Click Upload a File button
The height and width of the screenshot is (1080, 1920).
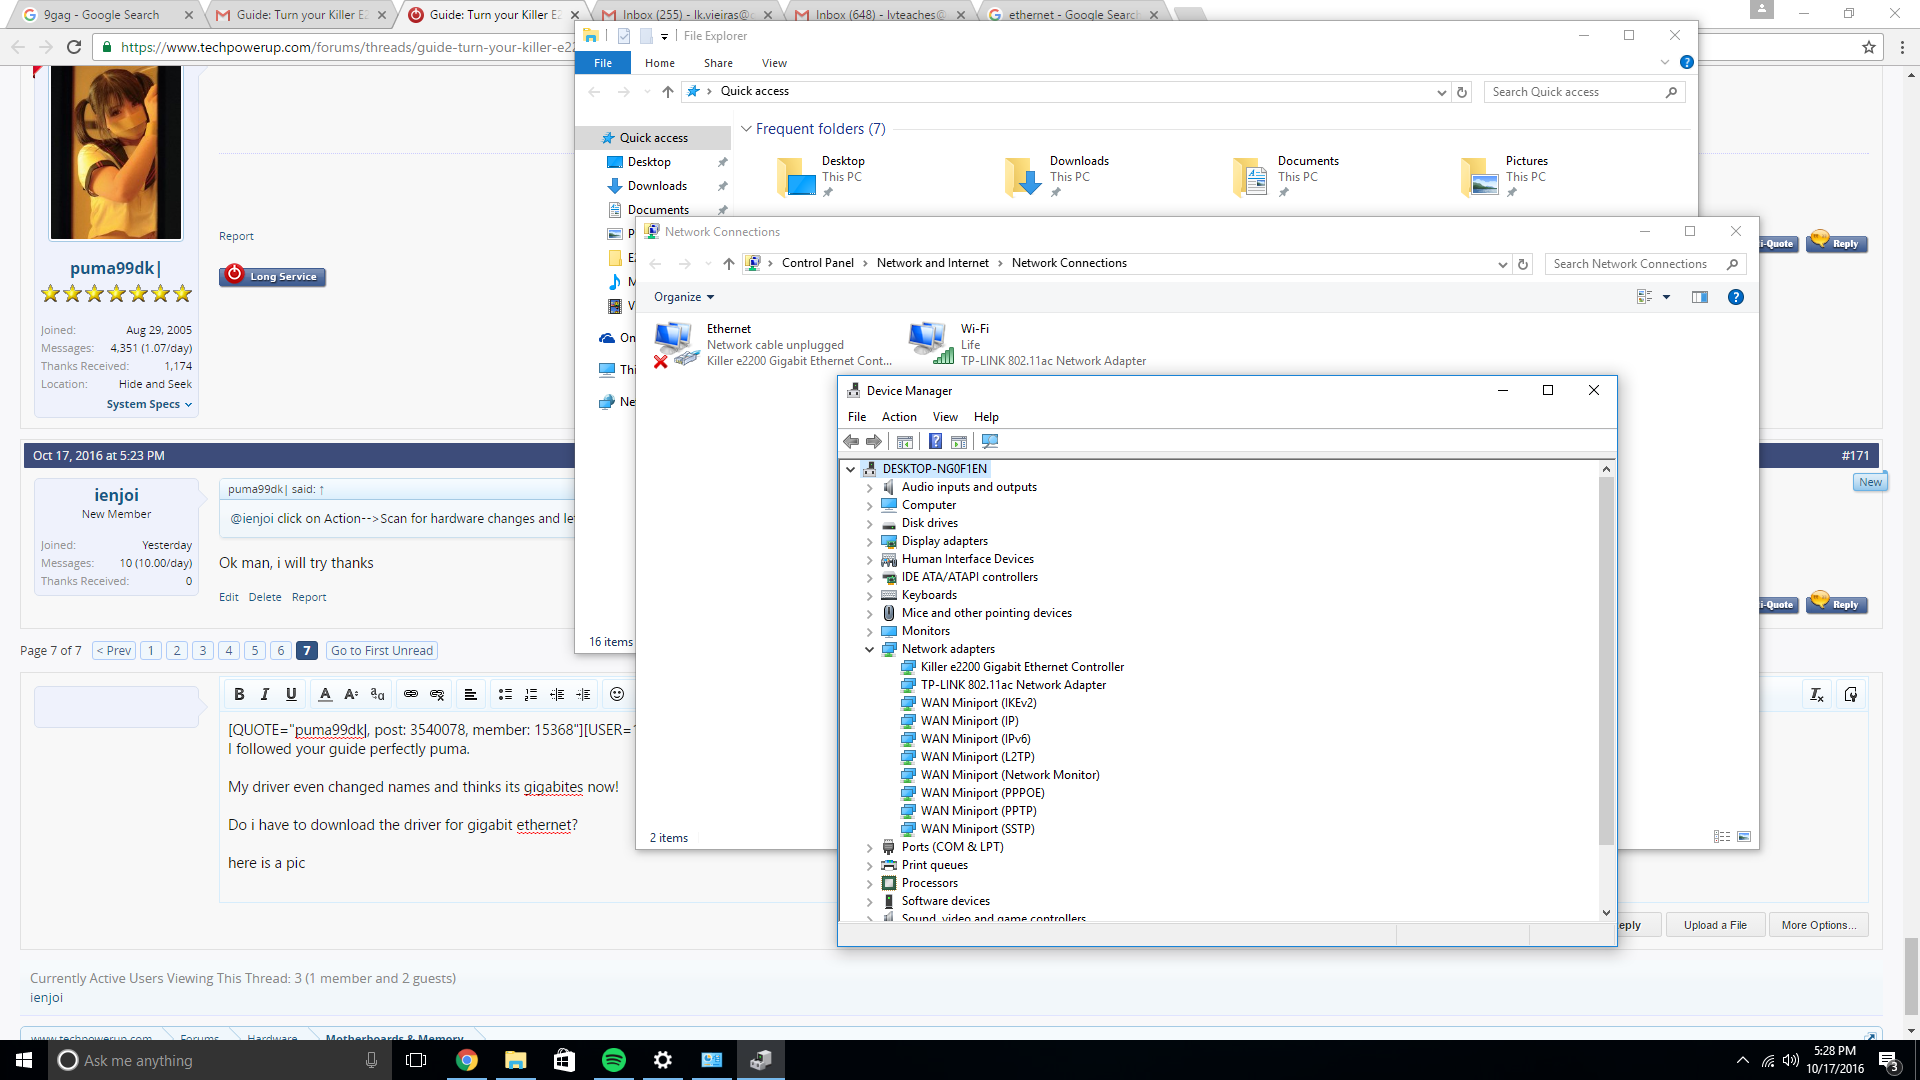pyautogui.click(x=1715, y=925)
